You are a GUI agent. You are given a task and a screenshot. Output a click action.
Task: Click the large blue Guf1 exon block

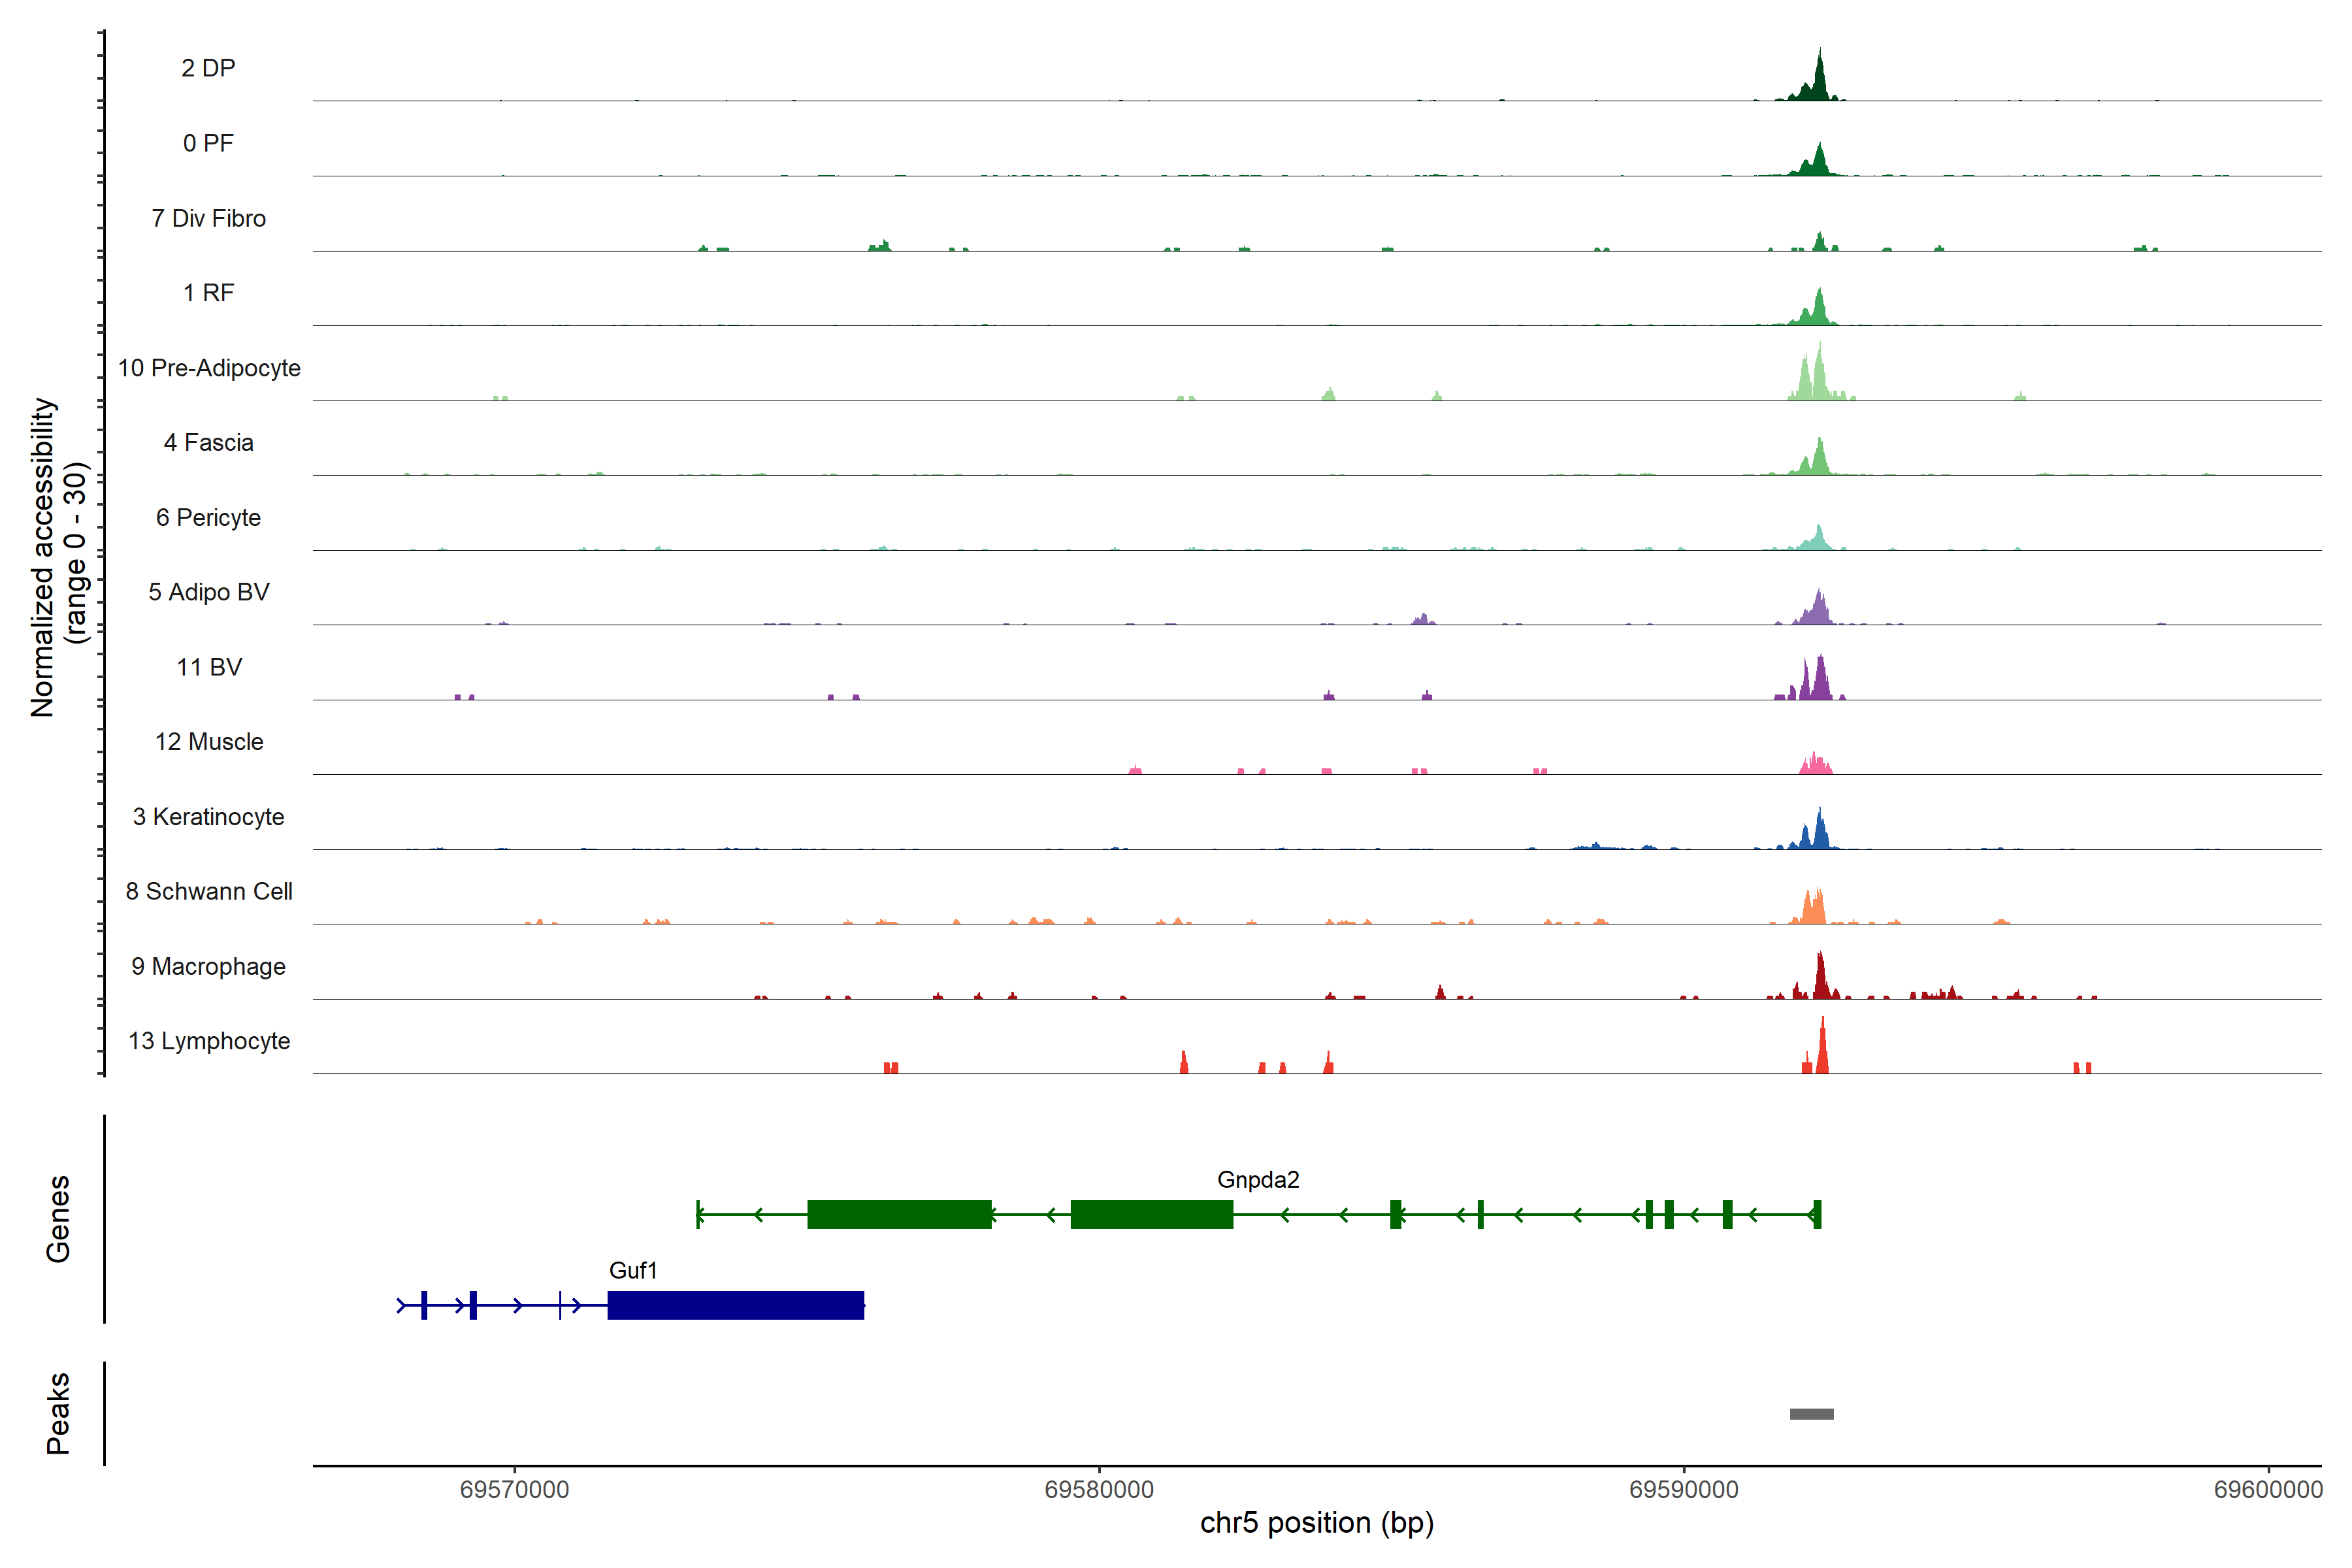(x=735, y=1305)
